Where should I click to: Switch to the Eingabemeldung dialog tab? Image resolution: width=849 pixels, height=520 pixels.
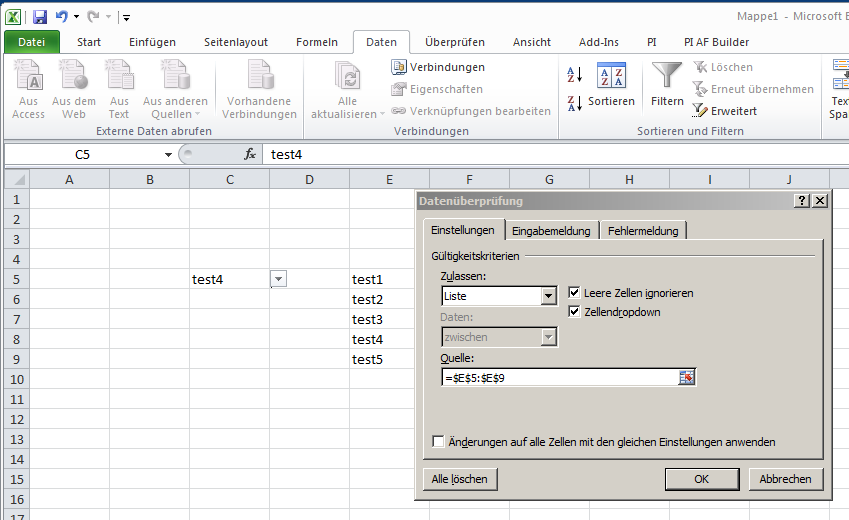tap(551, 231)
